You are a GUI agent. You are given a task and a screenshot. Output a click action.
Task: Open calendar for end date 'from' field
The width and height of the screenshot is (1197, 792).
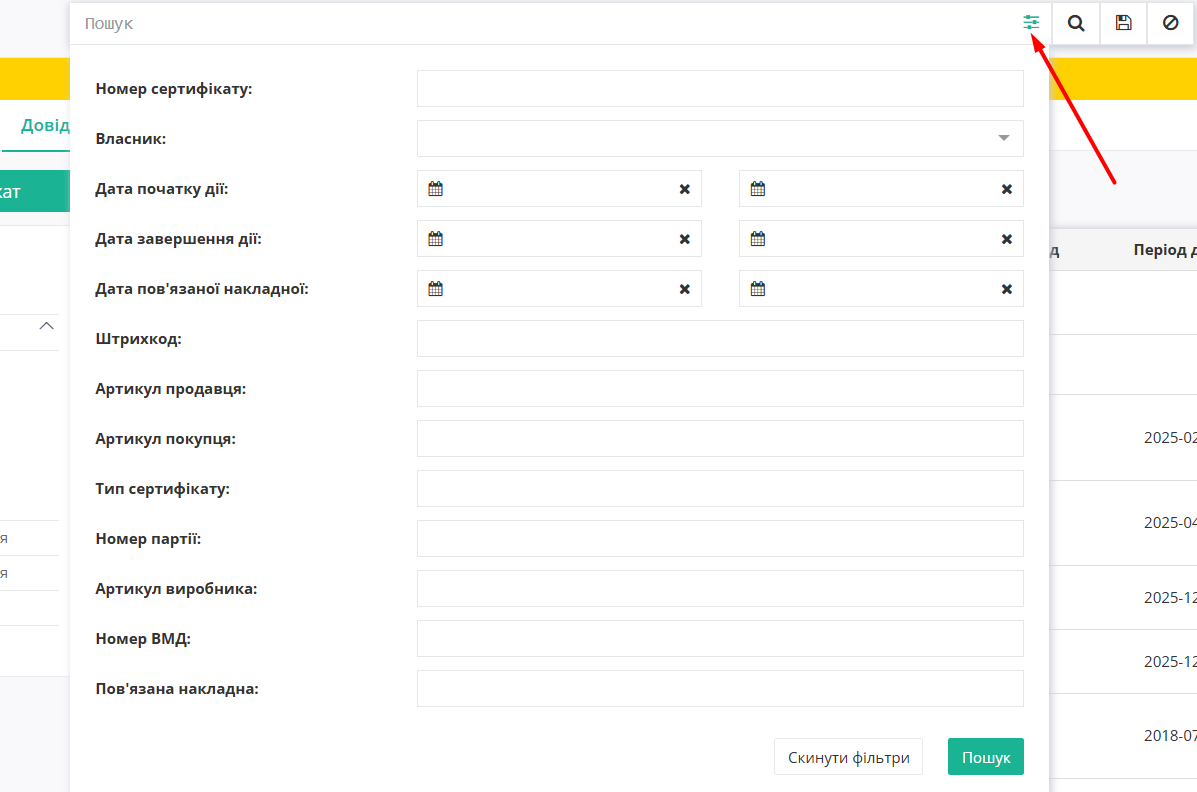435,239
